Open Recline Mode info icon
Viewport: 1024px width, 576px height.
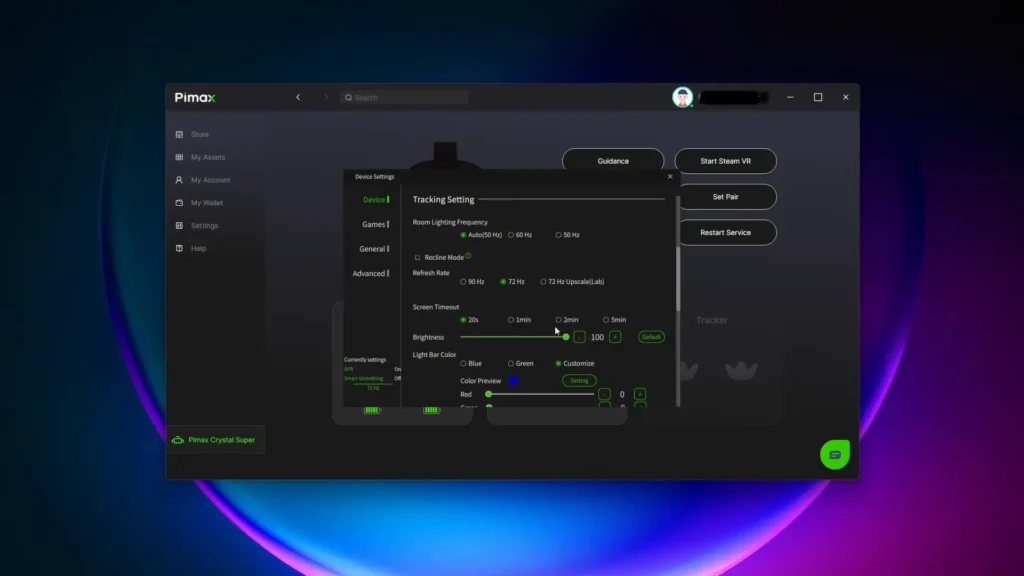point(468,256)
